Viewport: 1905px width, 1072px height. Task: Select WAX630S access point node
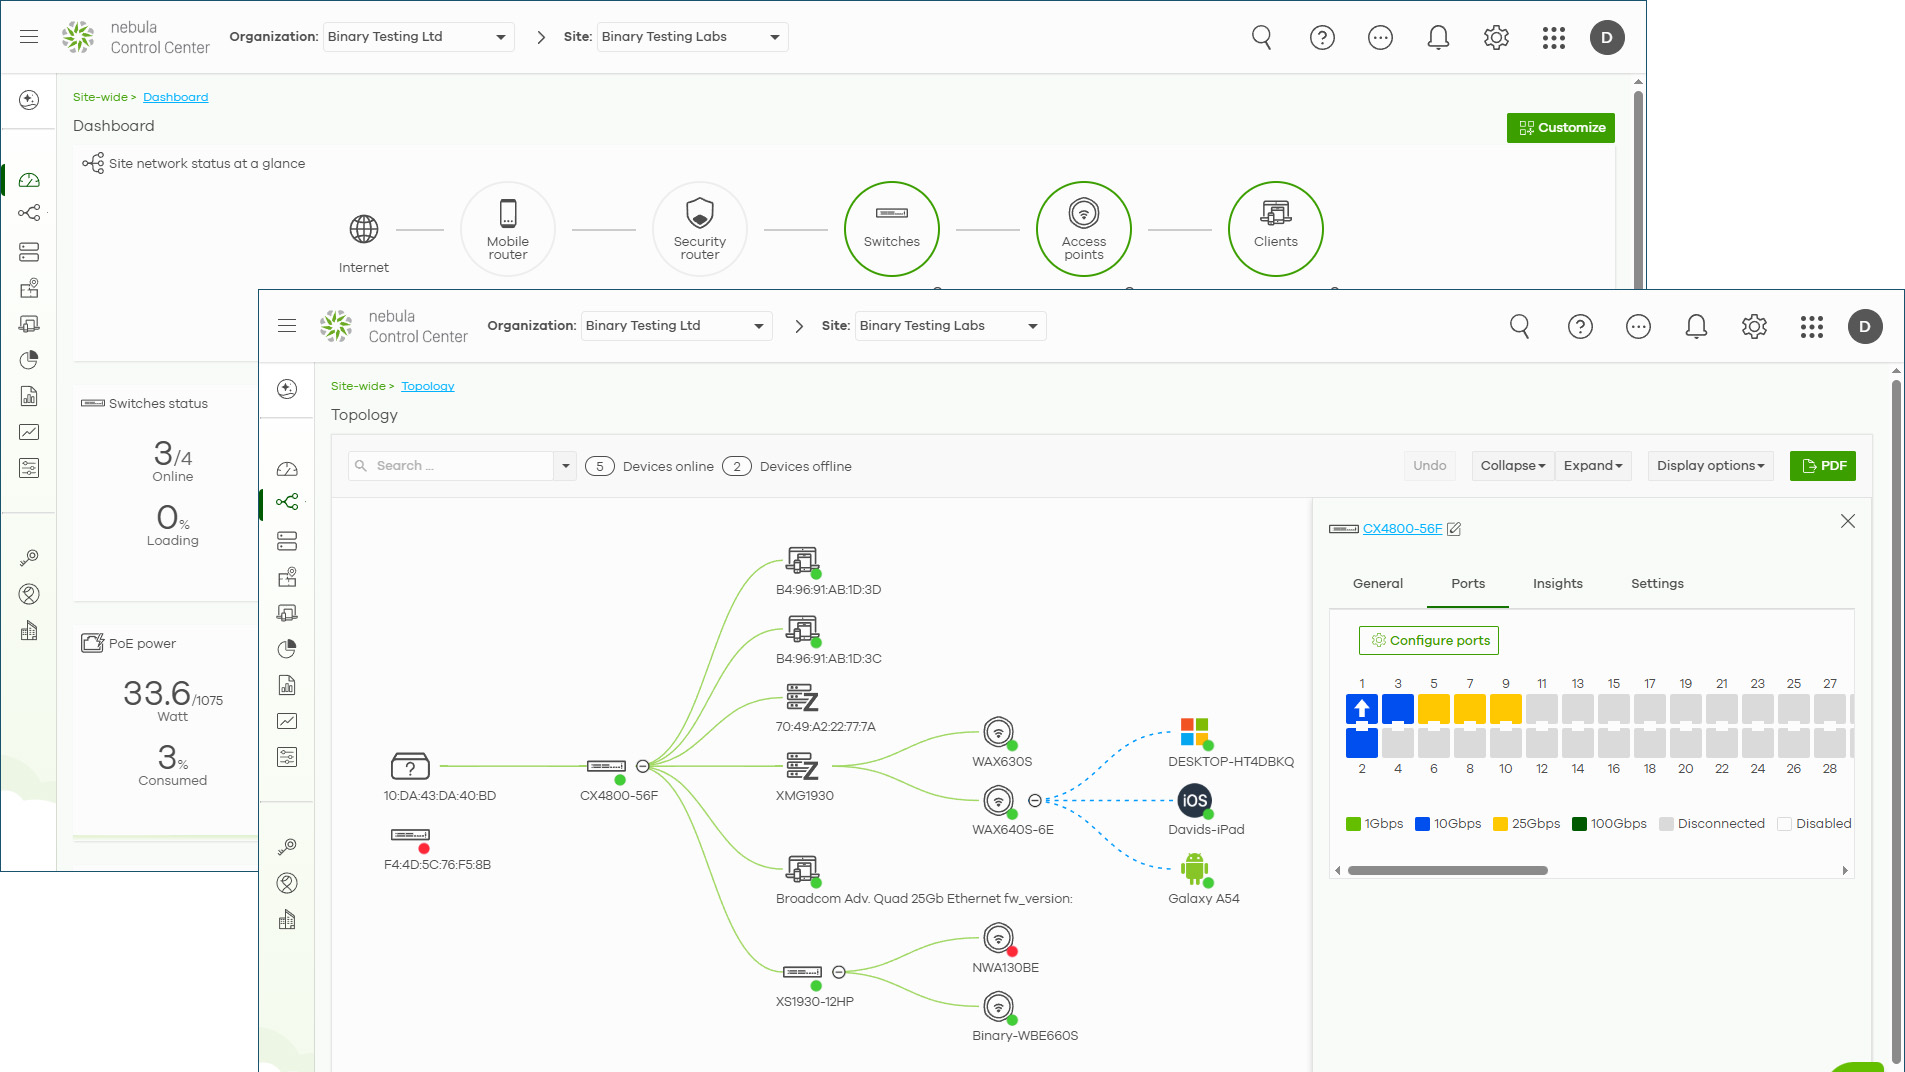tap(999, 732)
